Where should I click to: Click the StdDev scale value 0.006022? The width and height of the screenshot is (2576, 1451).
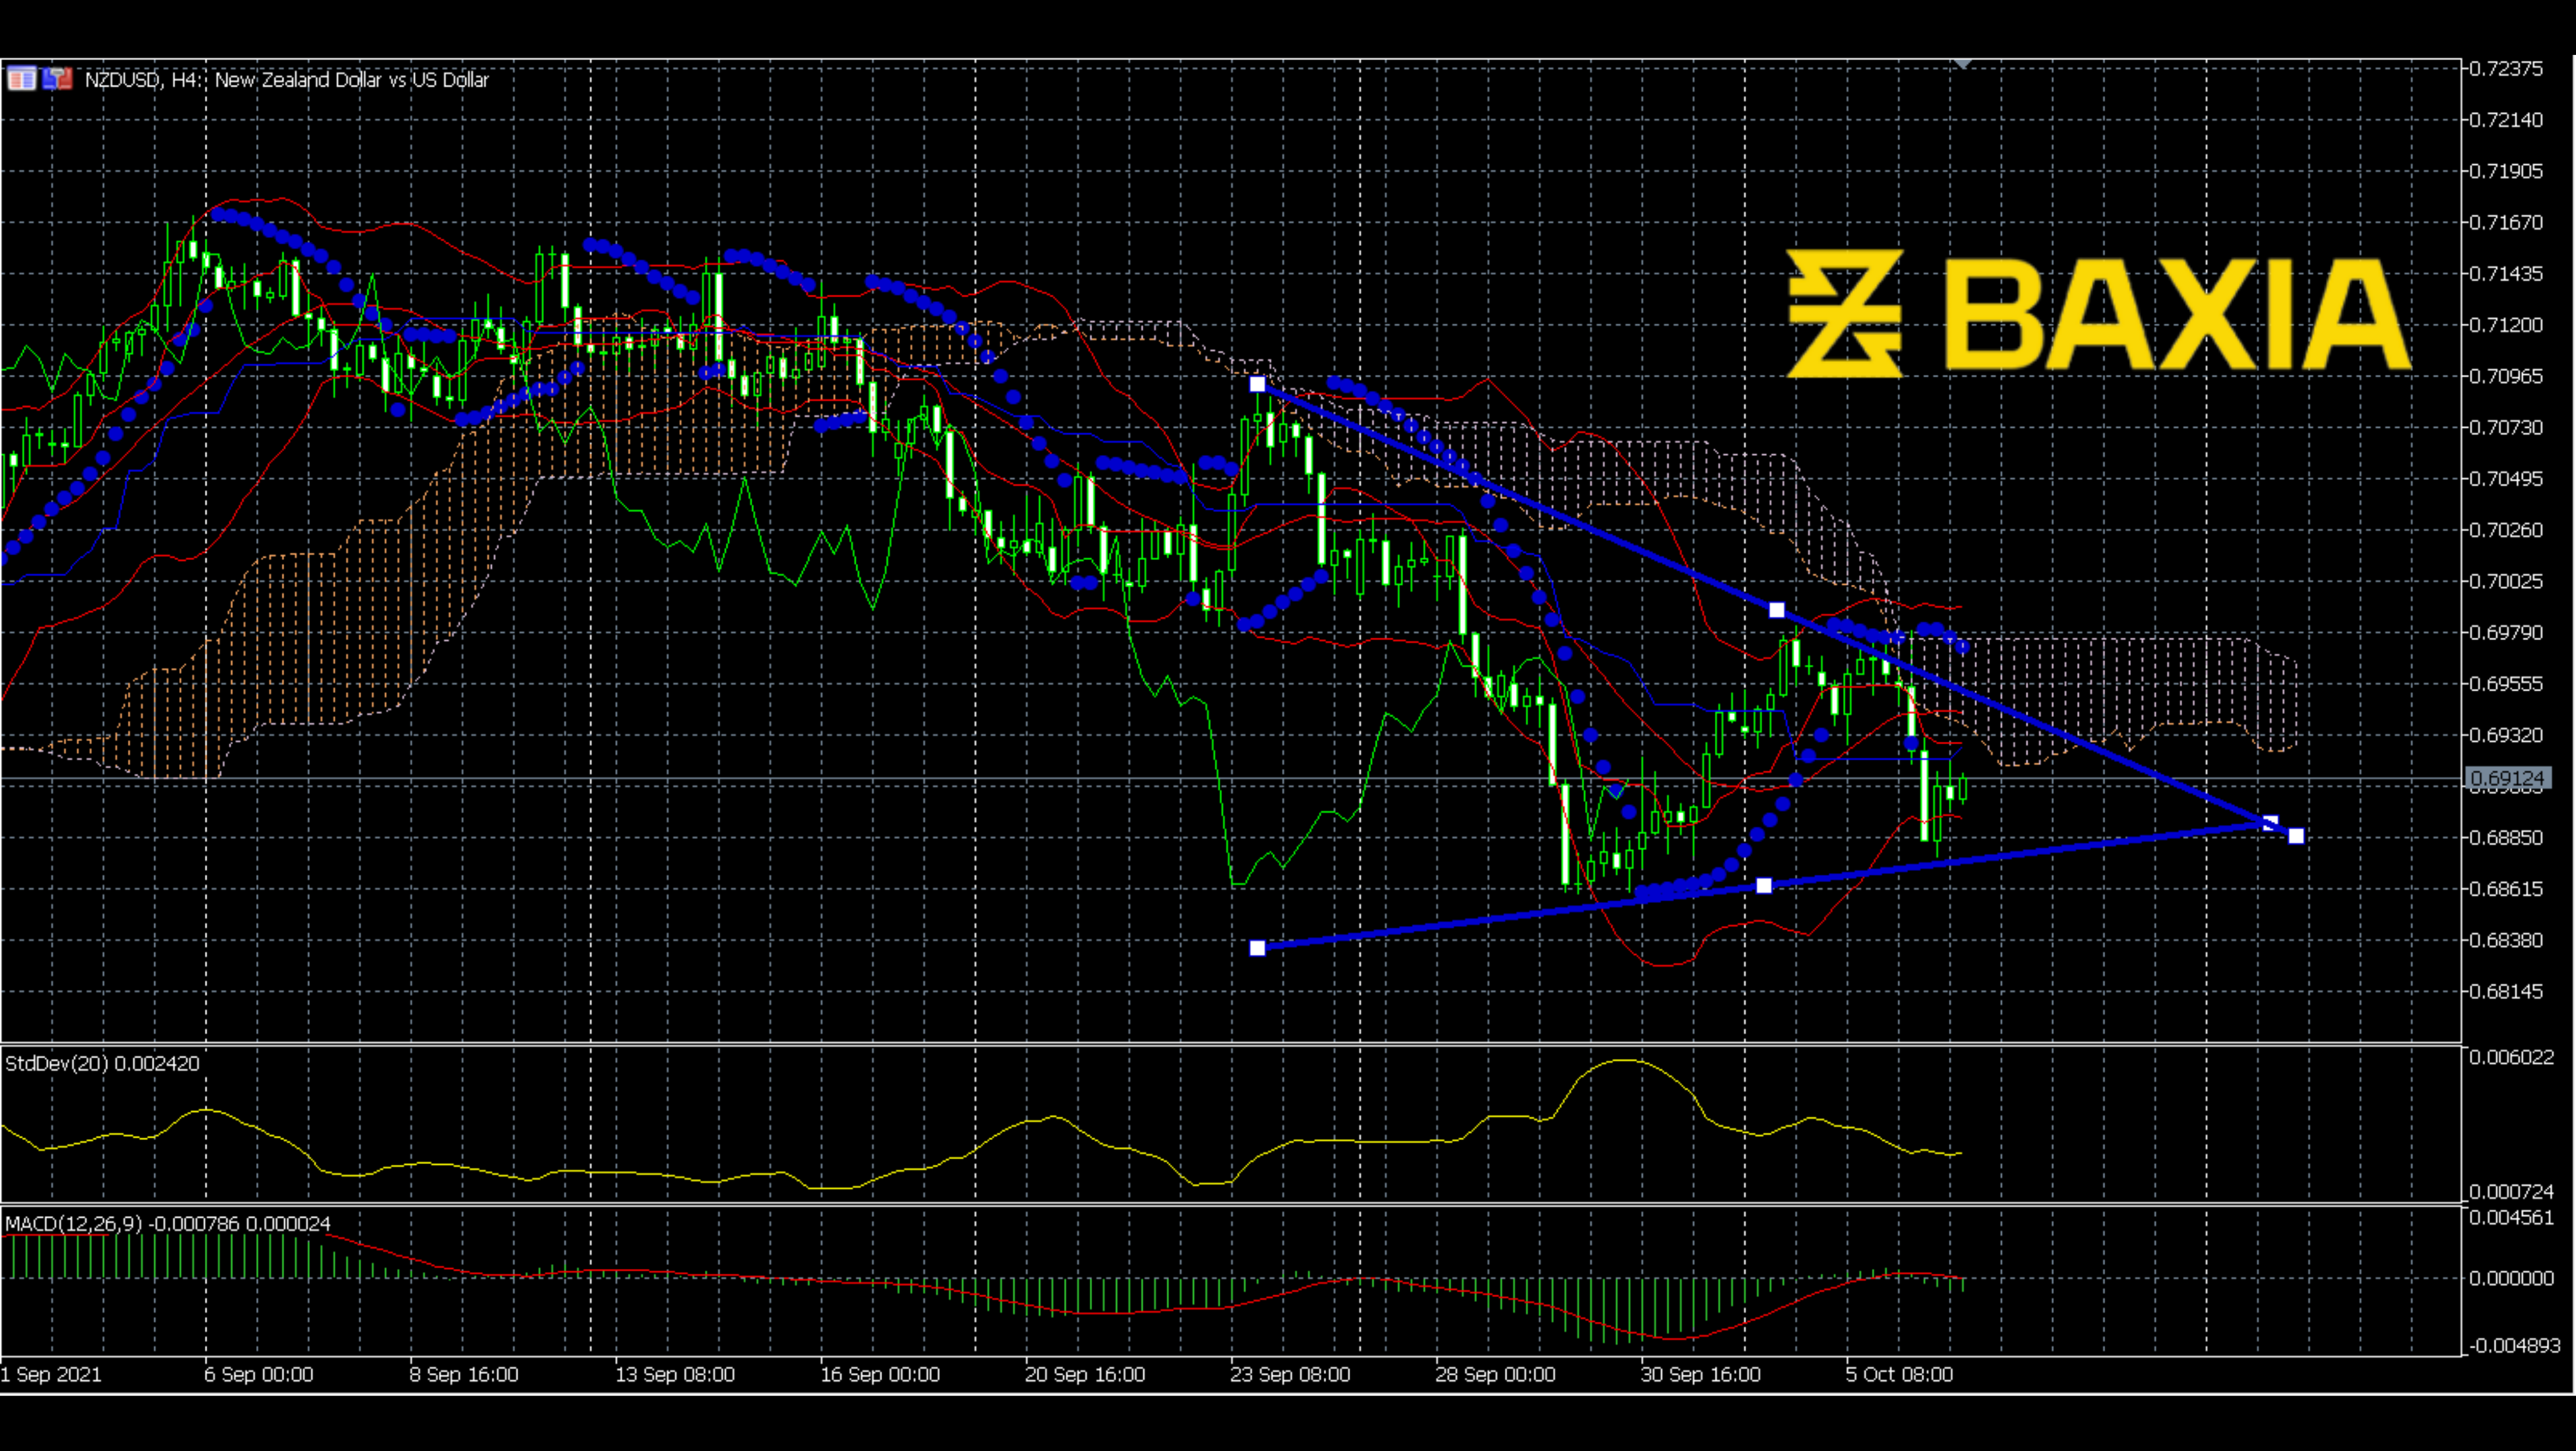coord(2511,1057)
